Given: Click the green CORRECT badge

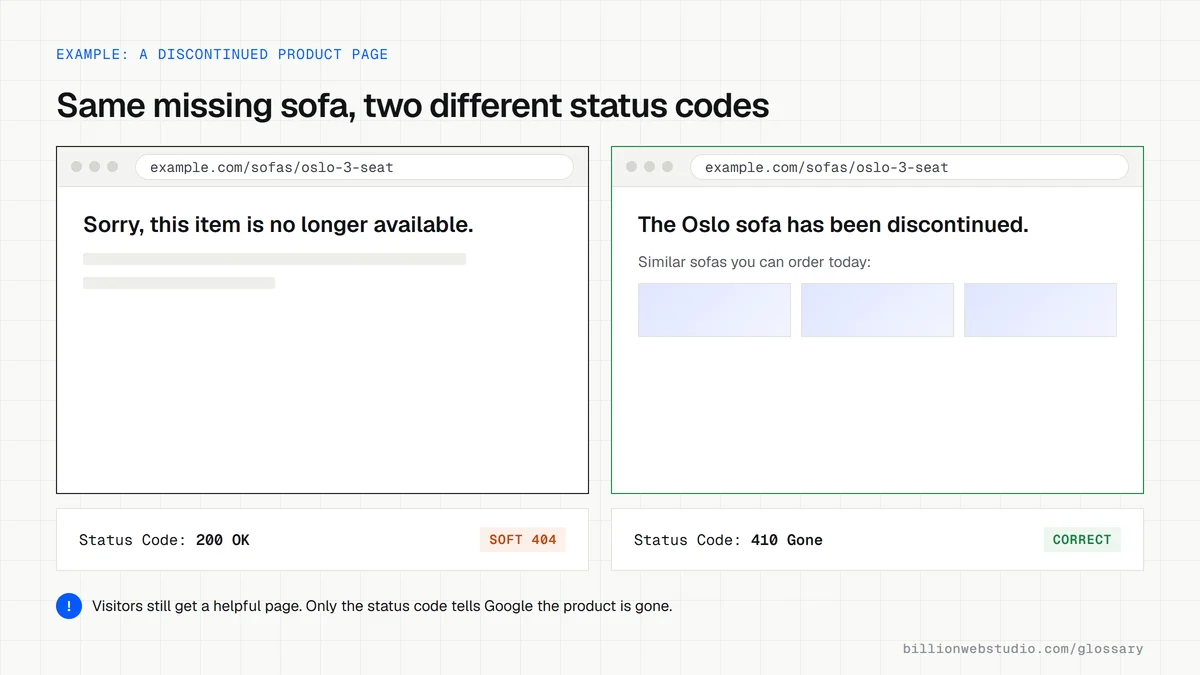Looking at the screenshot, I should click(1082, 540).
